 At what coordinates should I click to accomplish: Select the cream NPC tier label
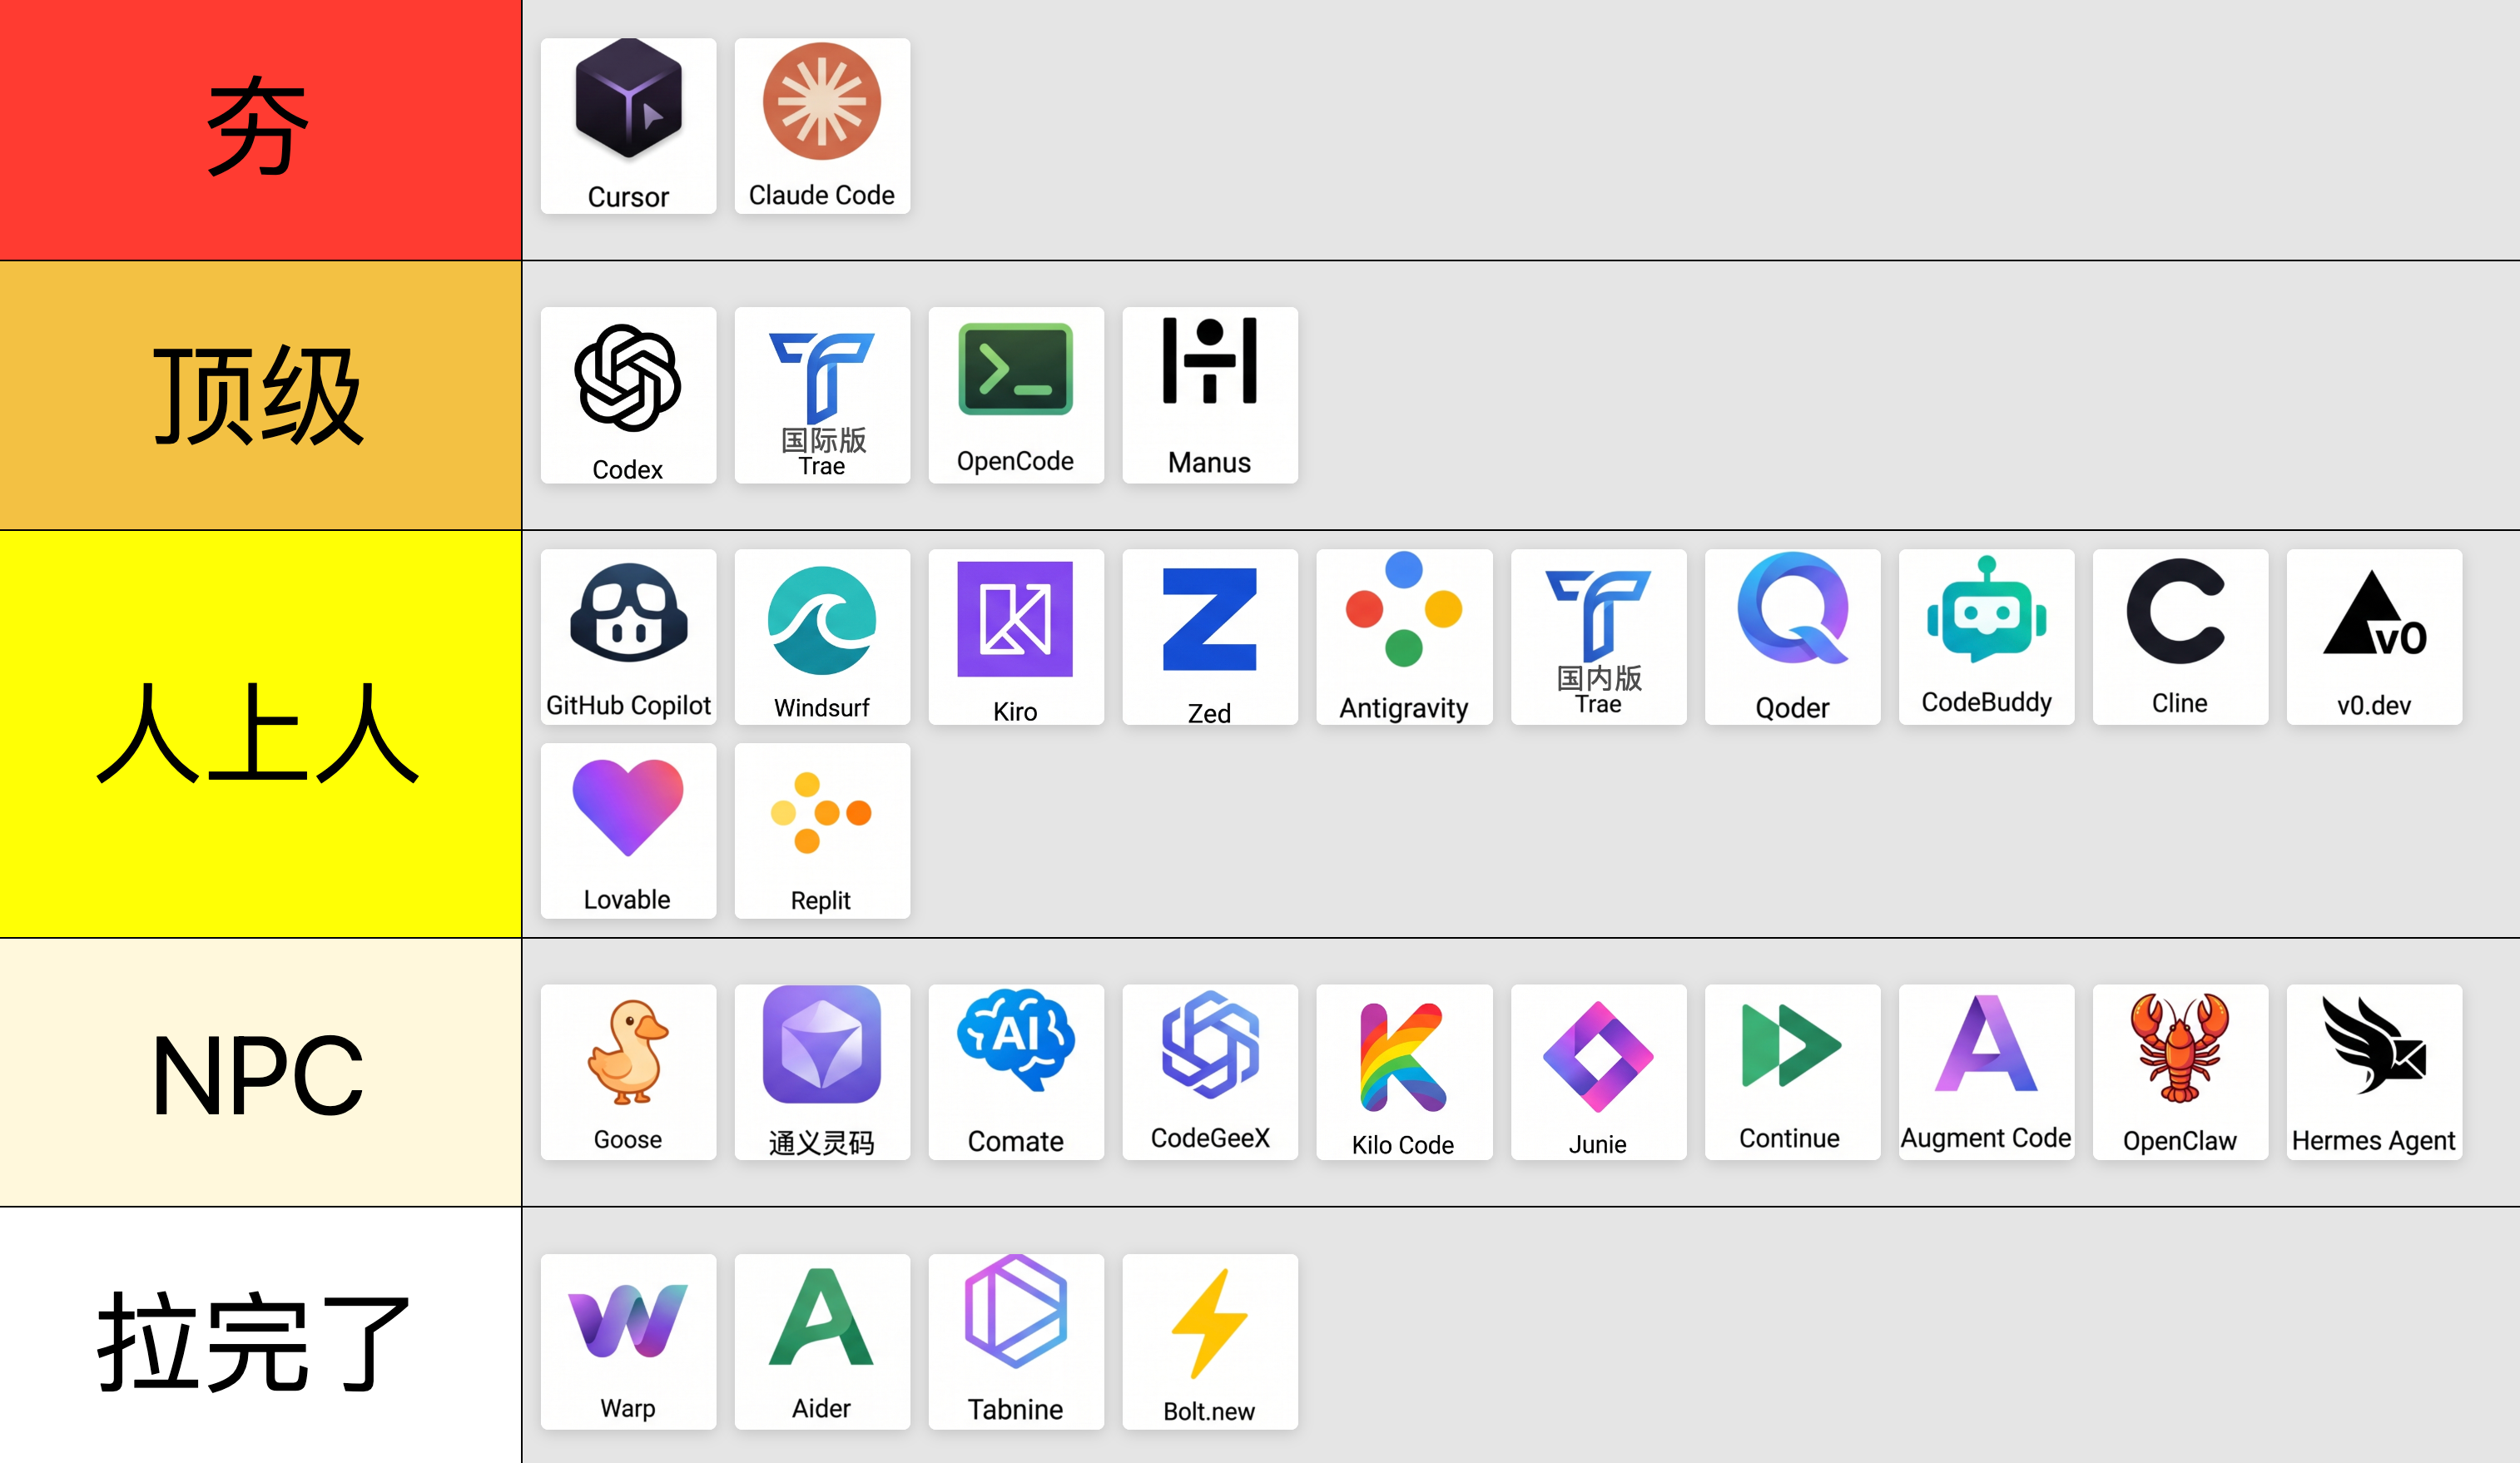point(260,1072)
